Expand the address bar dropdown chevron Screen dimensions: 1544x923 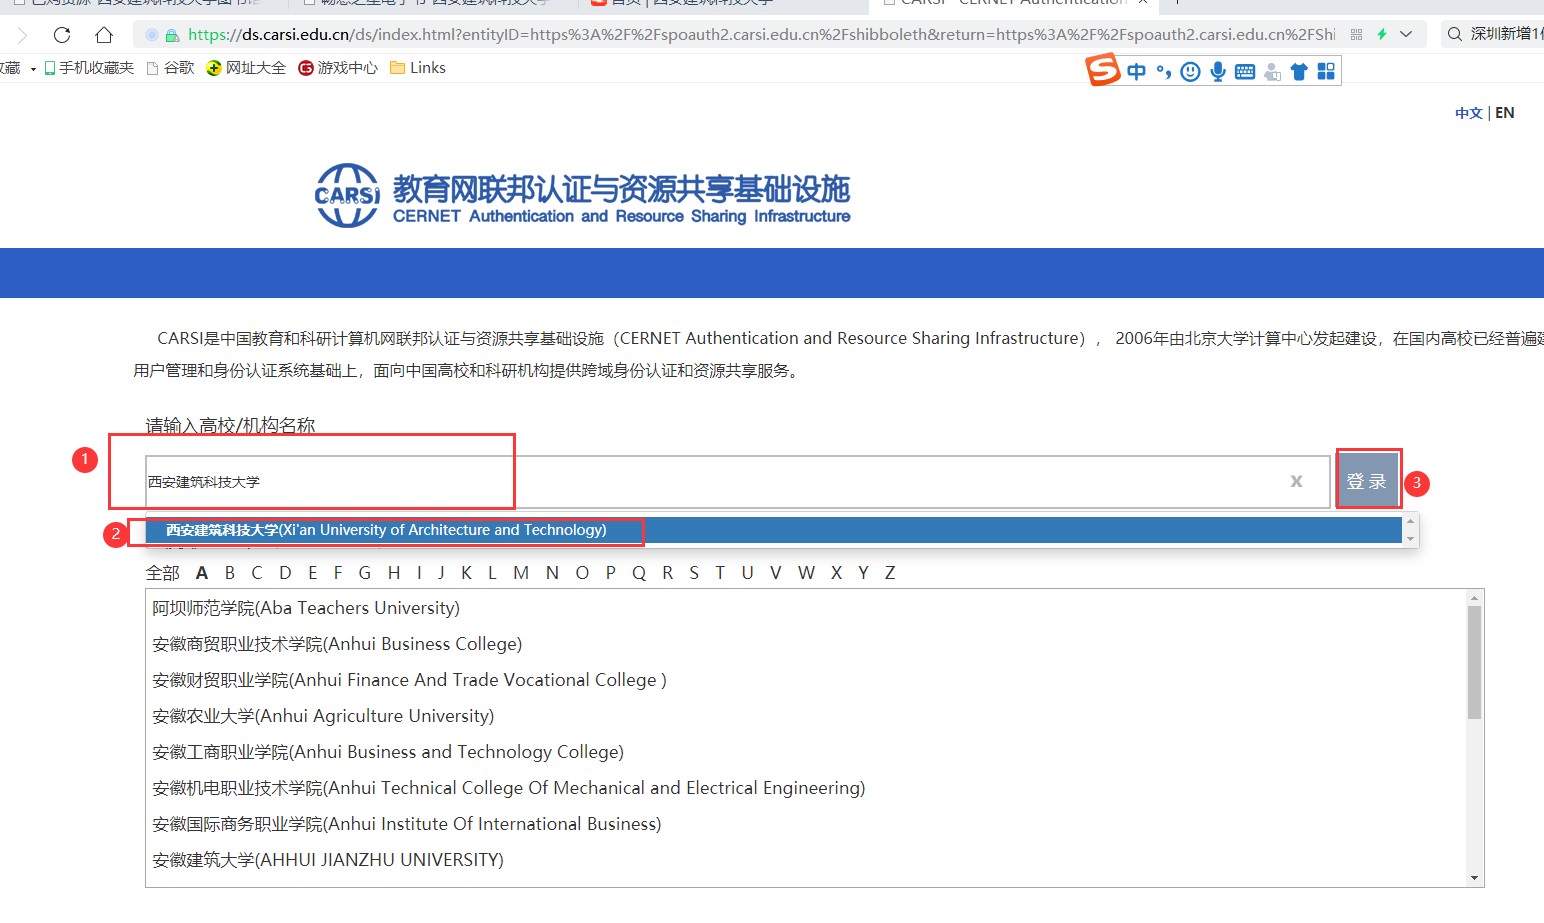tap(1406, 34)
